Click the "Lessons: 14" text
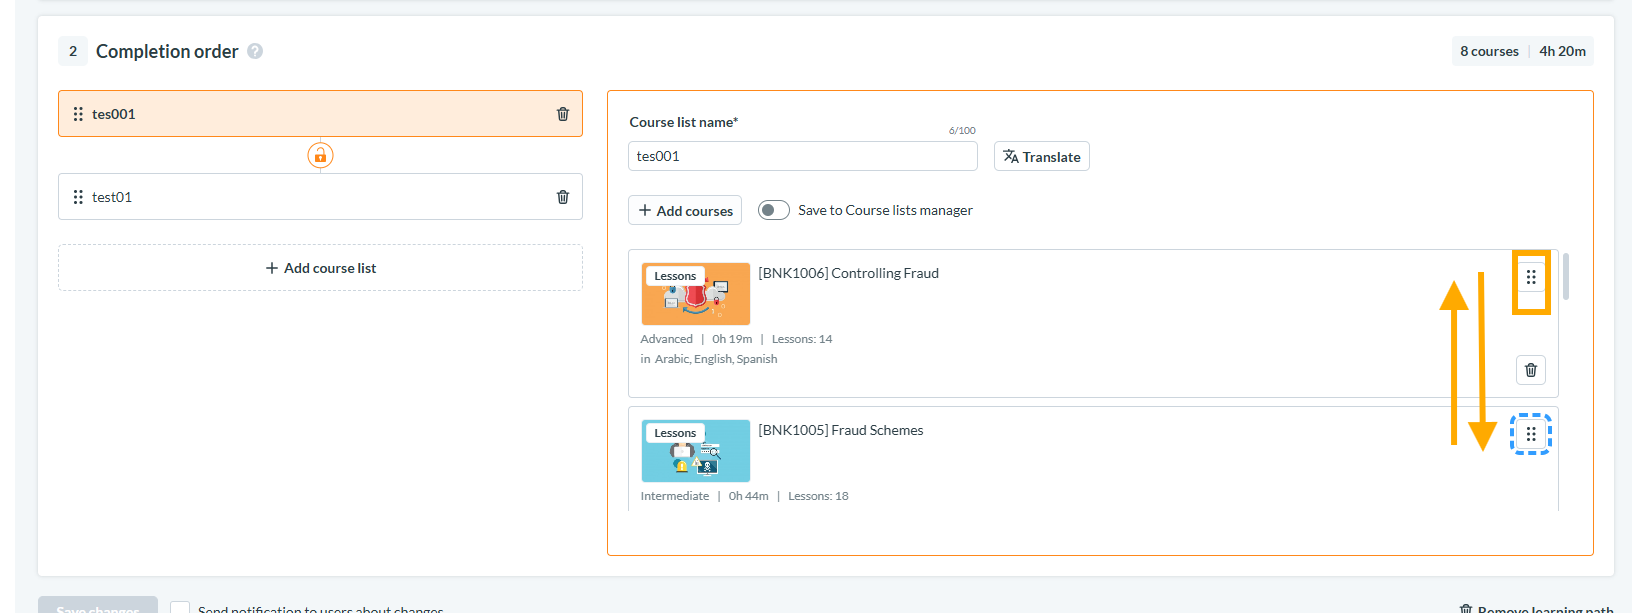 pos(802,339)
